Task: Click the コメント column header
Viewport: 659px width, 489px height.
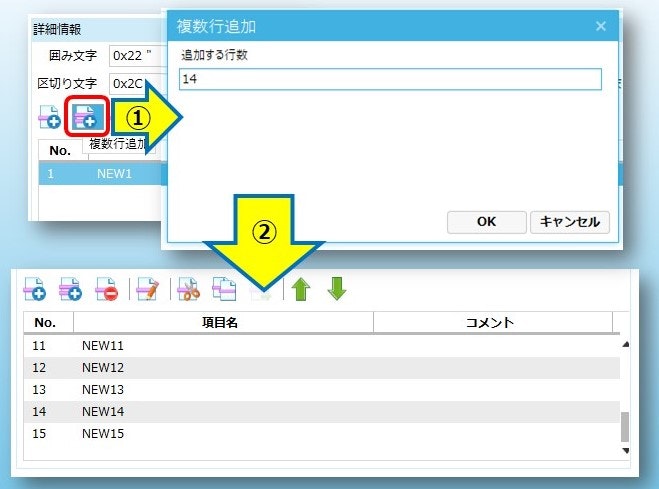Action: (x=493, y=323)
